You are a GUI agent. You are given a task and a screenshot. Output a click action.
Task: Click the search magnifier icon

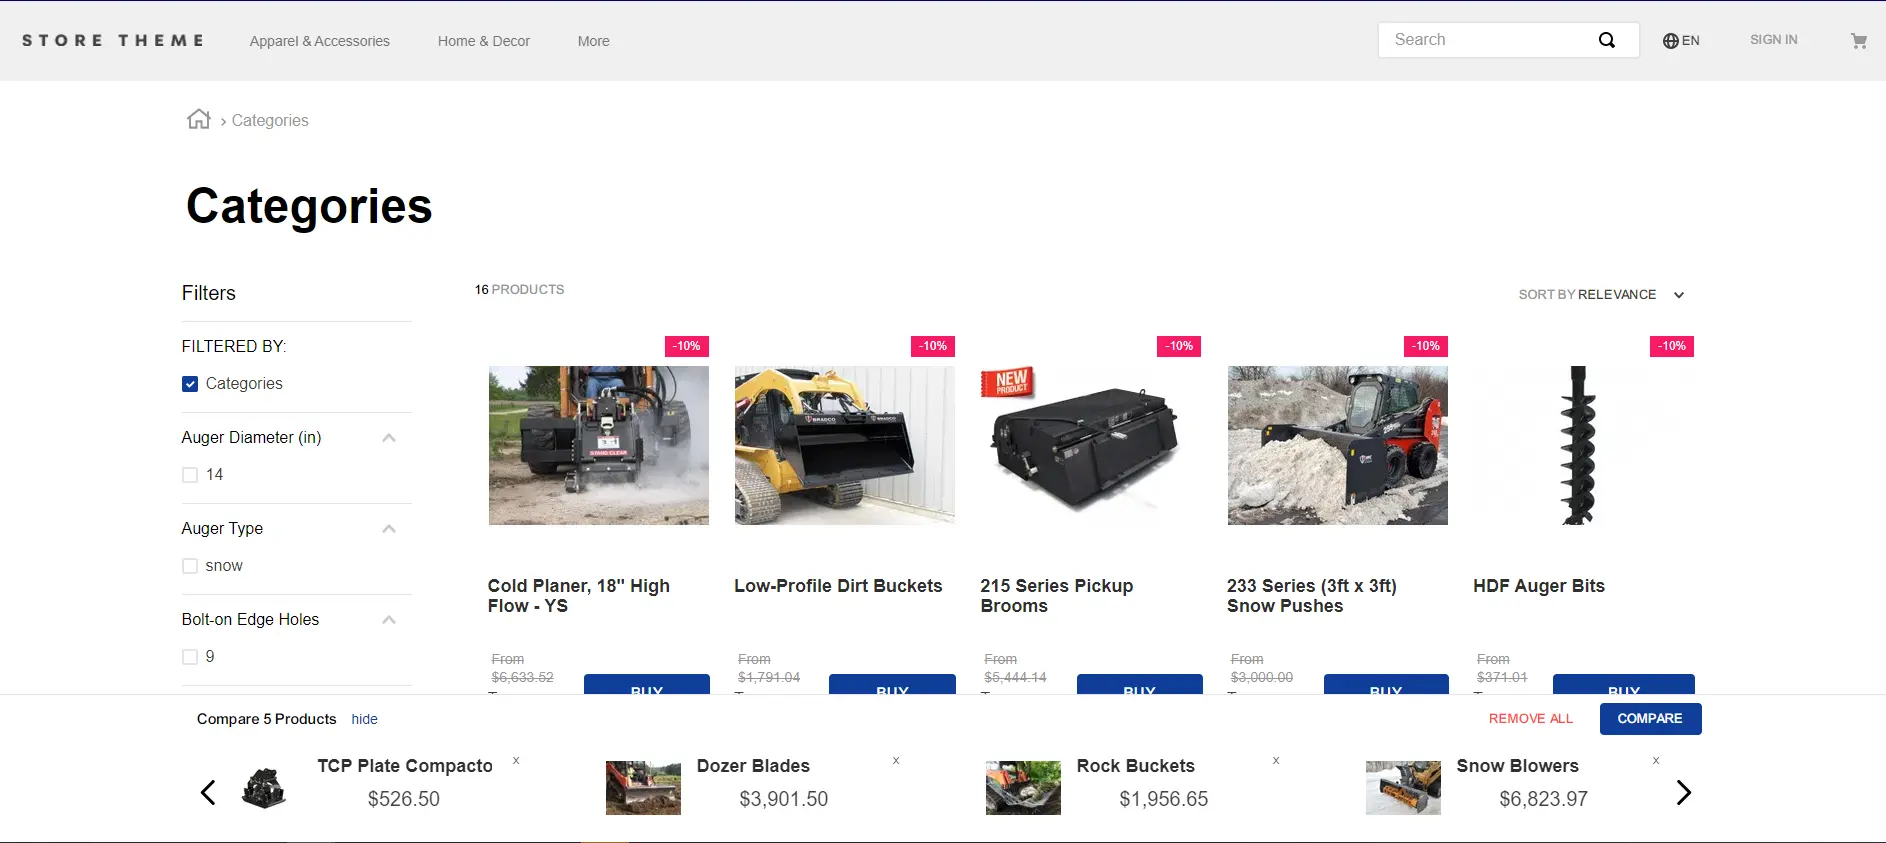click(1606, 40)
